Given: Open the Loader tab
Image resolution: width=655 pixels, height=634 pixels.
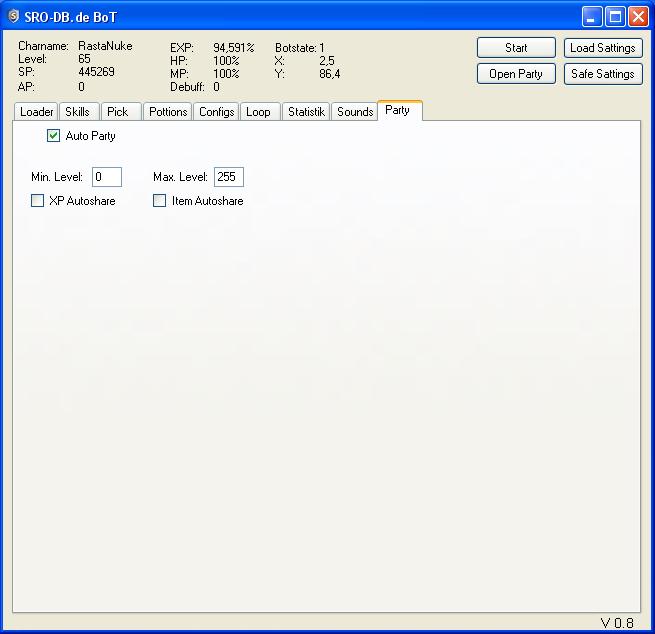Looking at the screenshot, I should (36, 112).
